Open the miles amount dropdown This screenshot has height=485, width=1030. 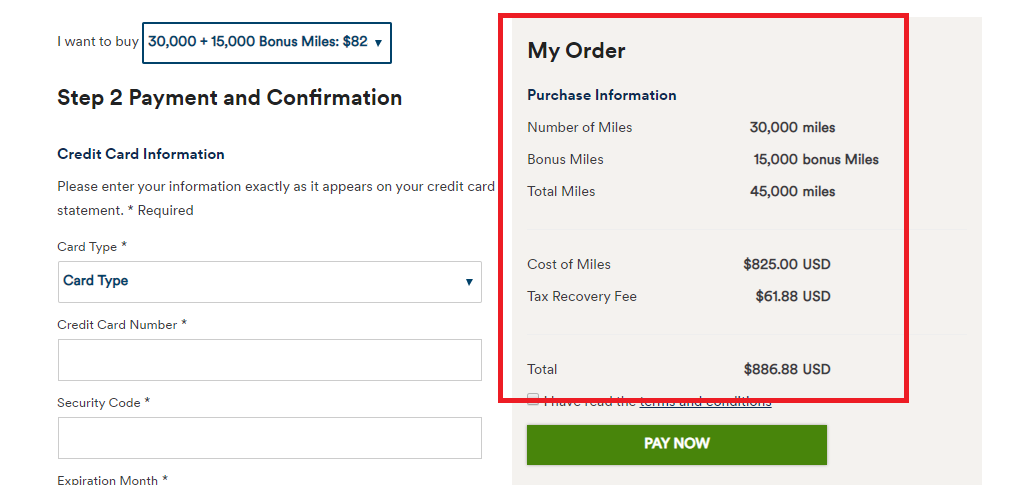click(x=266, y=42)
